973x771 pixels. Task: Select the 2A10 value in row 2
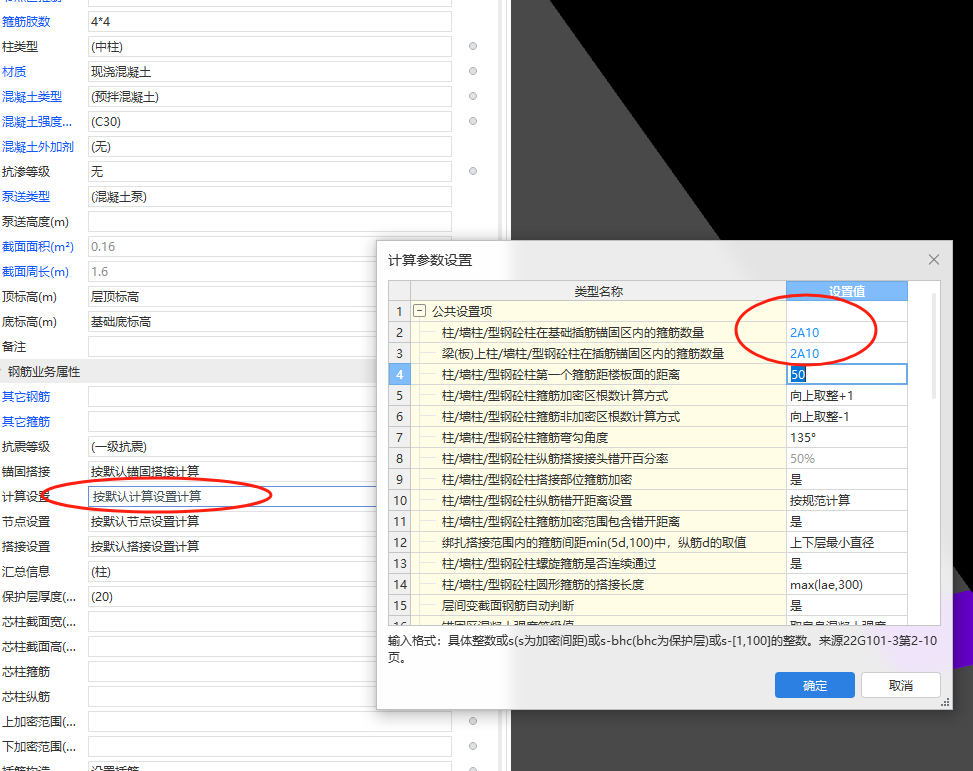point(846,333)
